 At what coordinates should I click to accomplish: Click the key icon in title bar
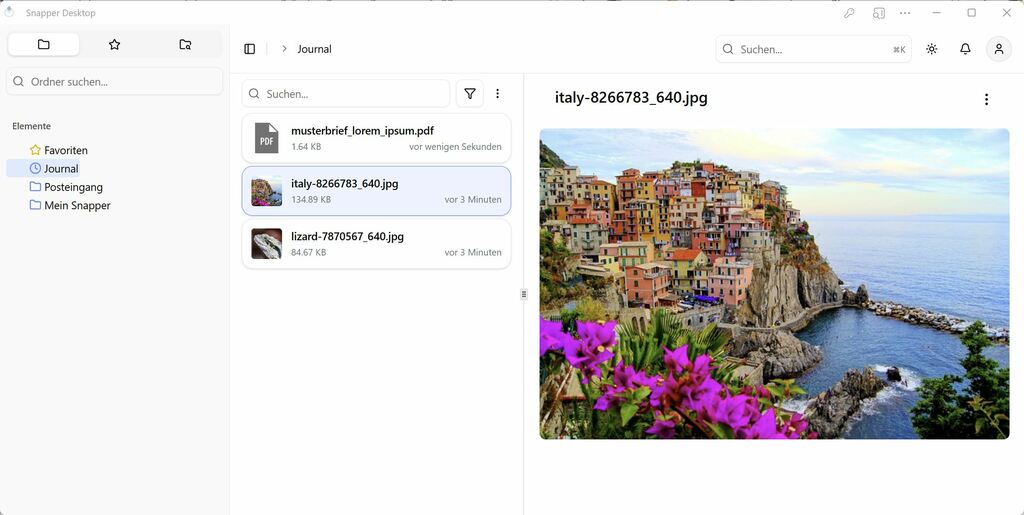point(849,13)
